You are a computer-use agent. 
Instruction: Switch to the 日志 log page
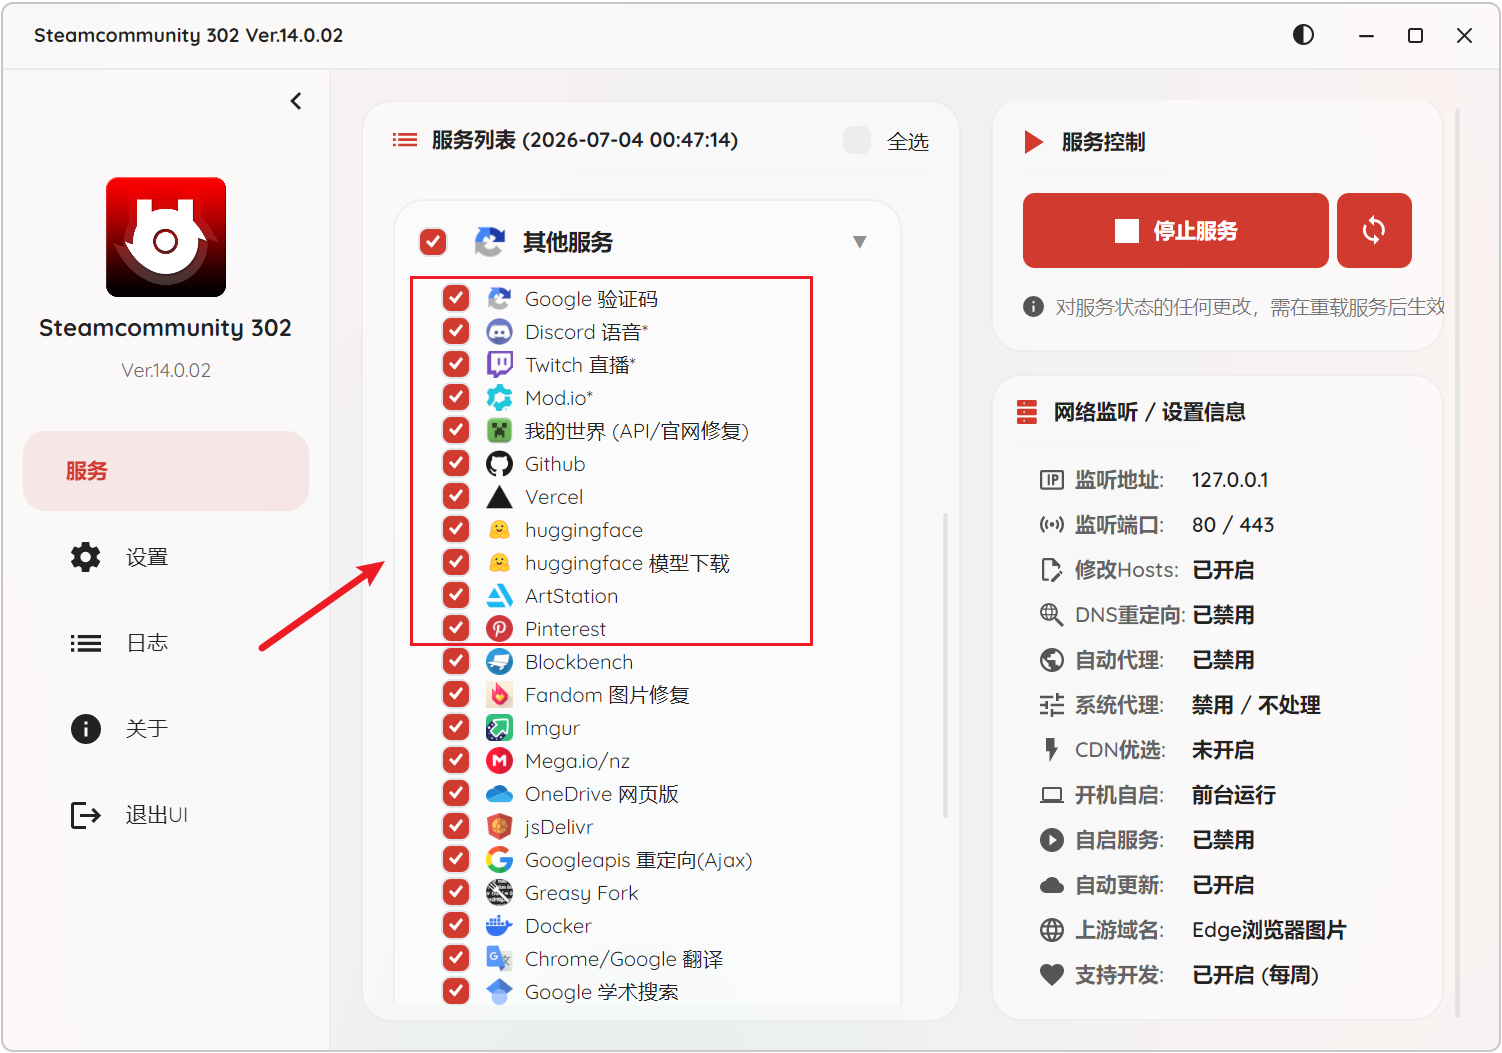[x=166, y=643]
